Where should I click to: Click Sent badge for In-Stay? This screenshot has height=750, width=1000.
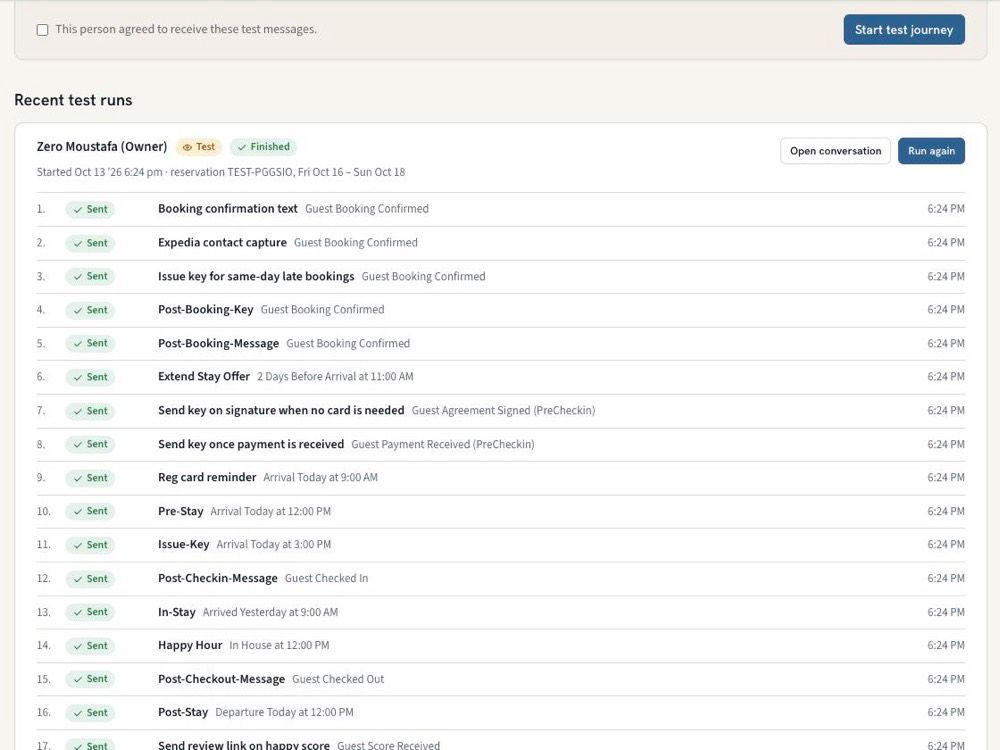90,612
